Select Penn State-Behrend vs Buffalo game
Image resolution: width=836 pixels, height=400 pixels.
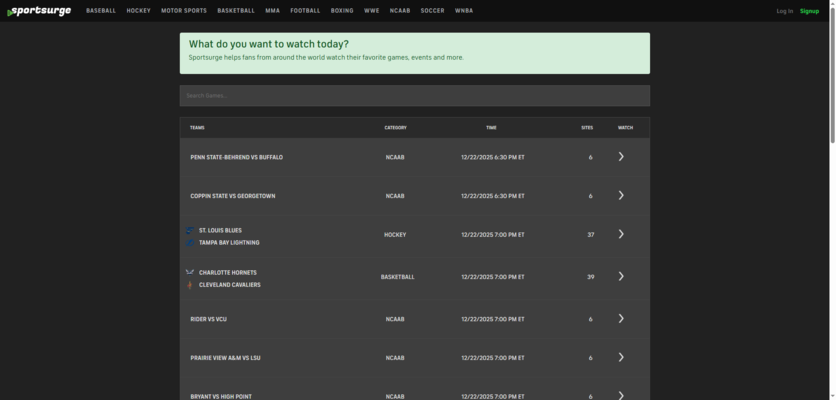click(237, 157)
